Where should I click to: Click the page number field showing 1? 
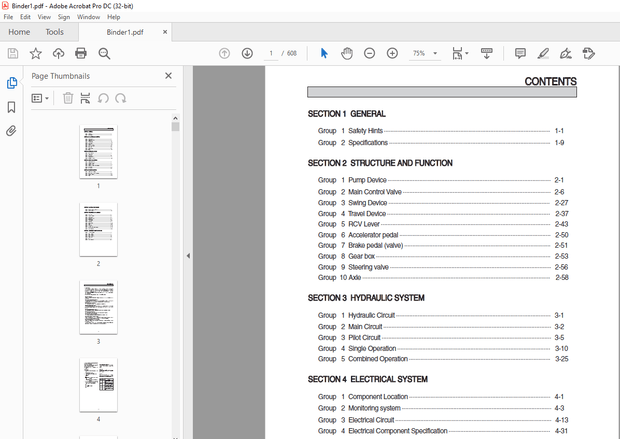(x=271, y=53)
